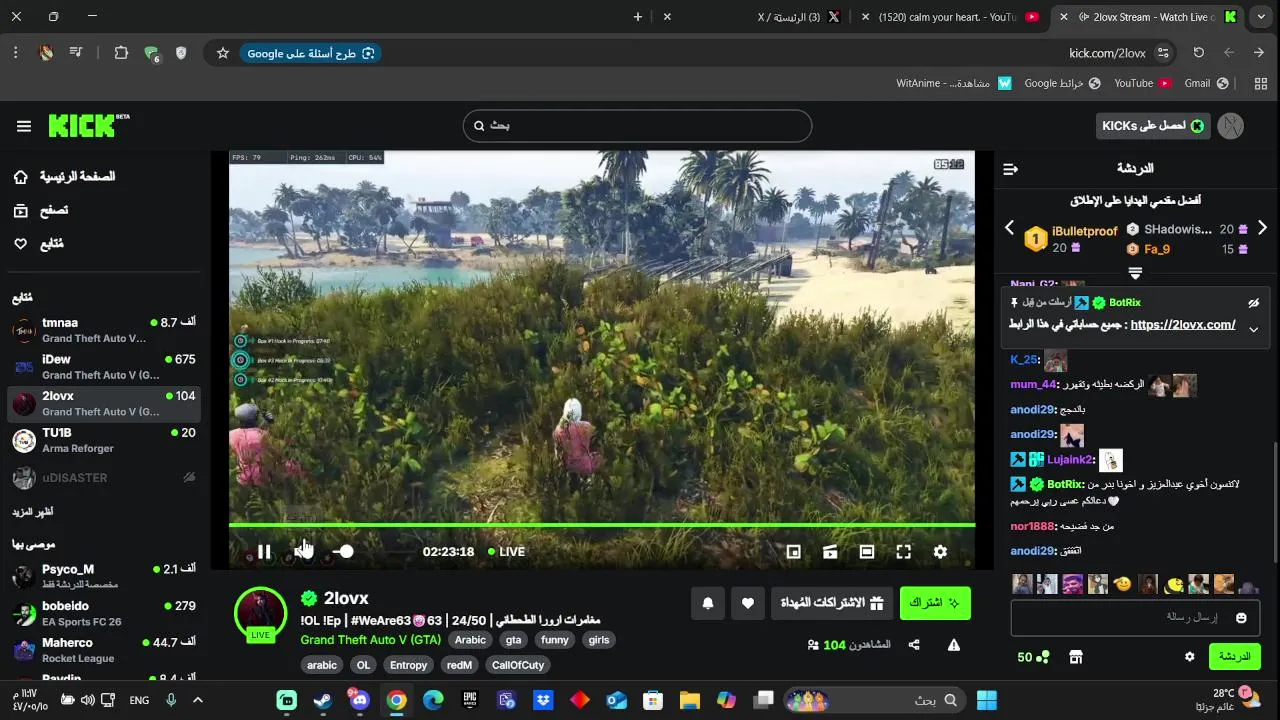Viewport: 1280px width, 720px height.
Task: Open the 2lovx streamer avatar
Action: point(260,613)
